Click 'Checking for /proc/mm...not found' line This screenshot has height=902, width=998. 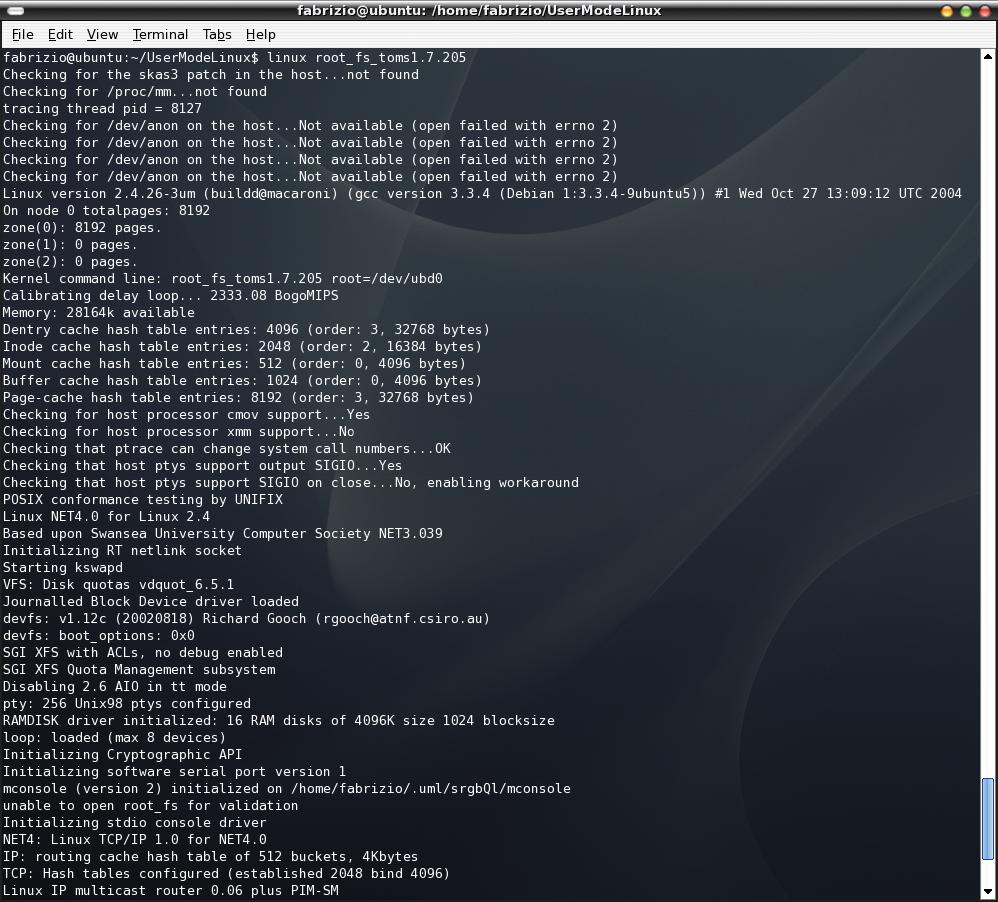pyautogui.click(x=135, y=92)
